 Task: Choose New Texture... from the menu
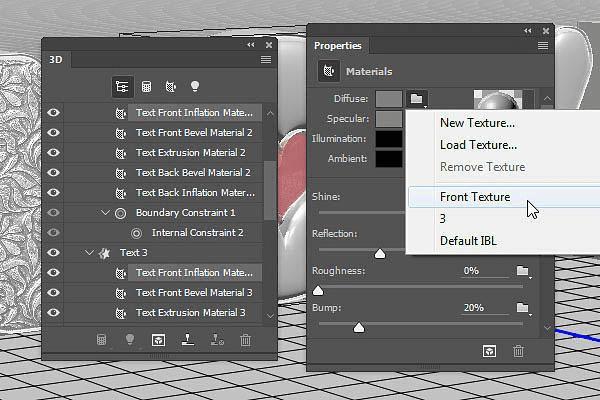(x=477, y=123)
